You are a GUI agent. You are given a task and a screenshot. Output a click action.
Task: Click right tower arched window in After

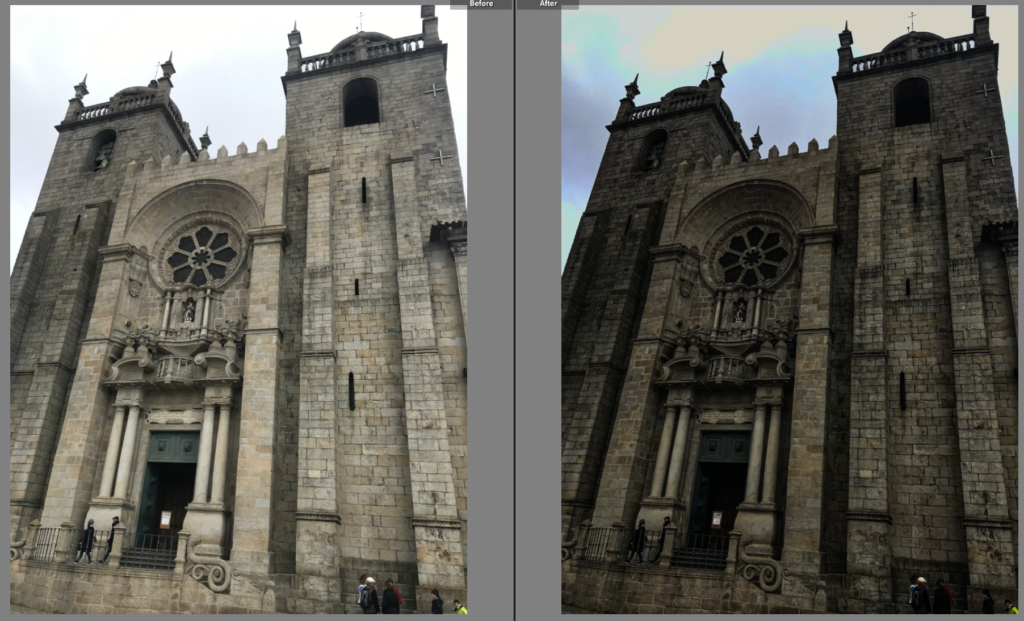point(911,102)
